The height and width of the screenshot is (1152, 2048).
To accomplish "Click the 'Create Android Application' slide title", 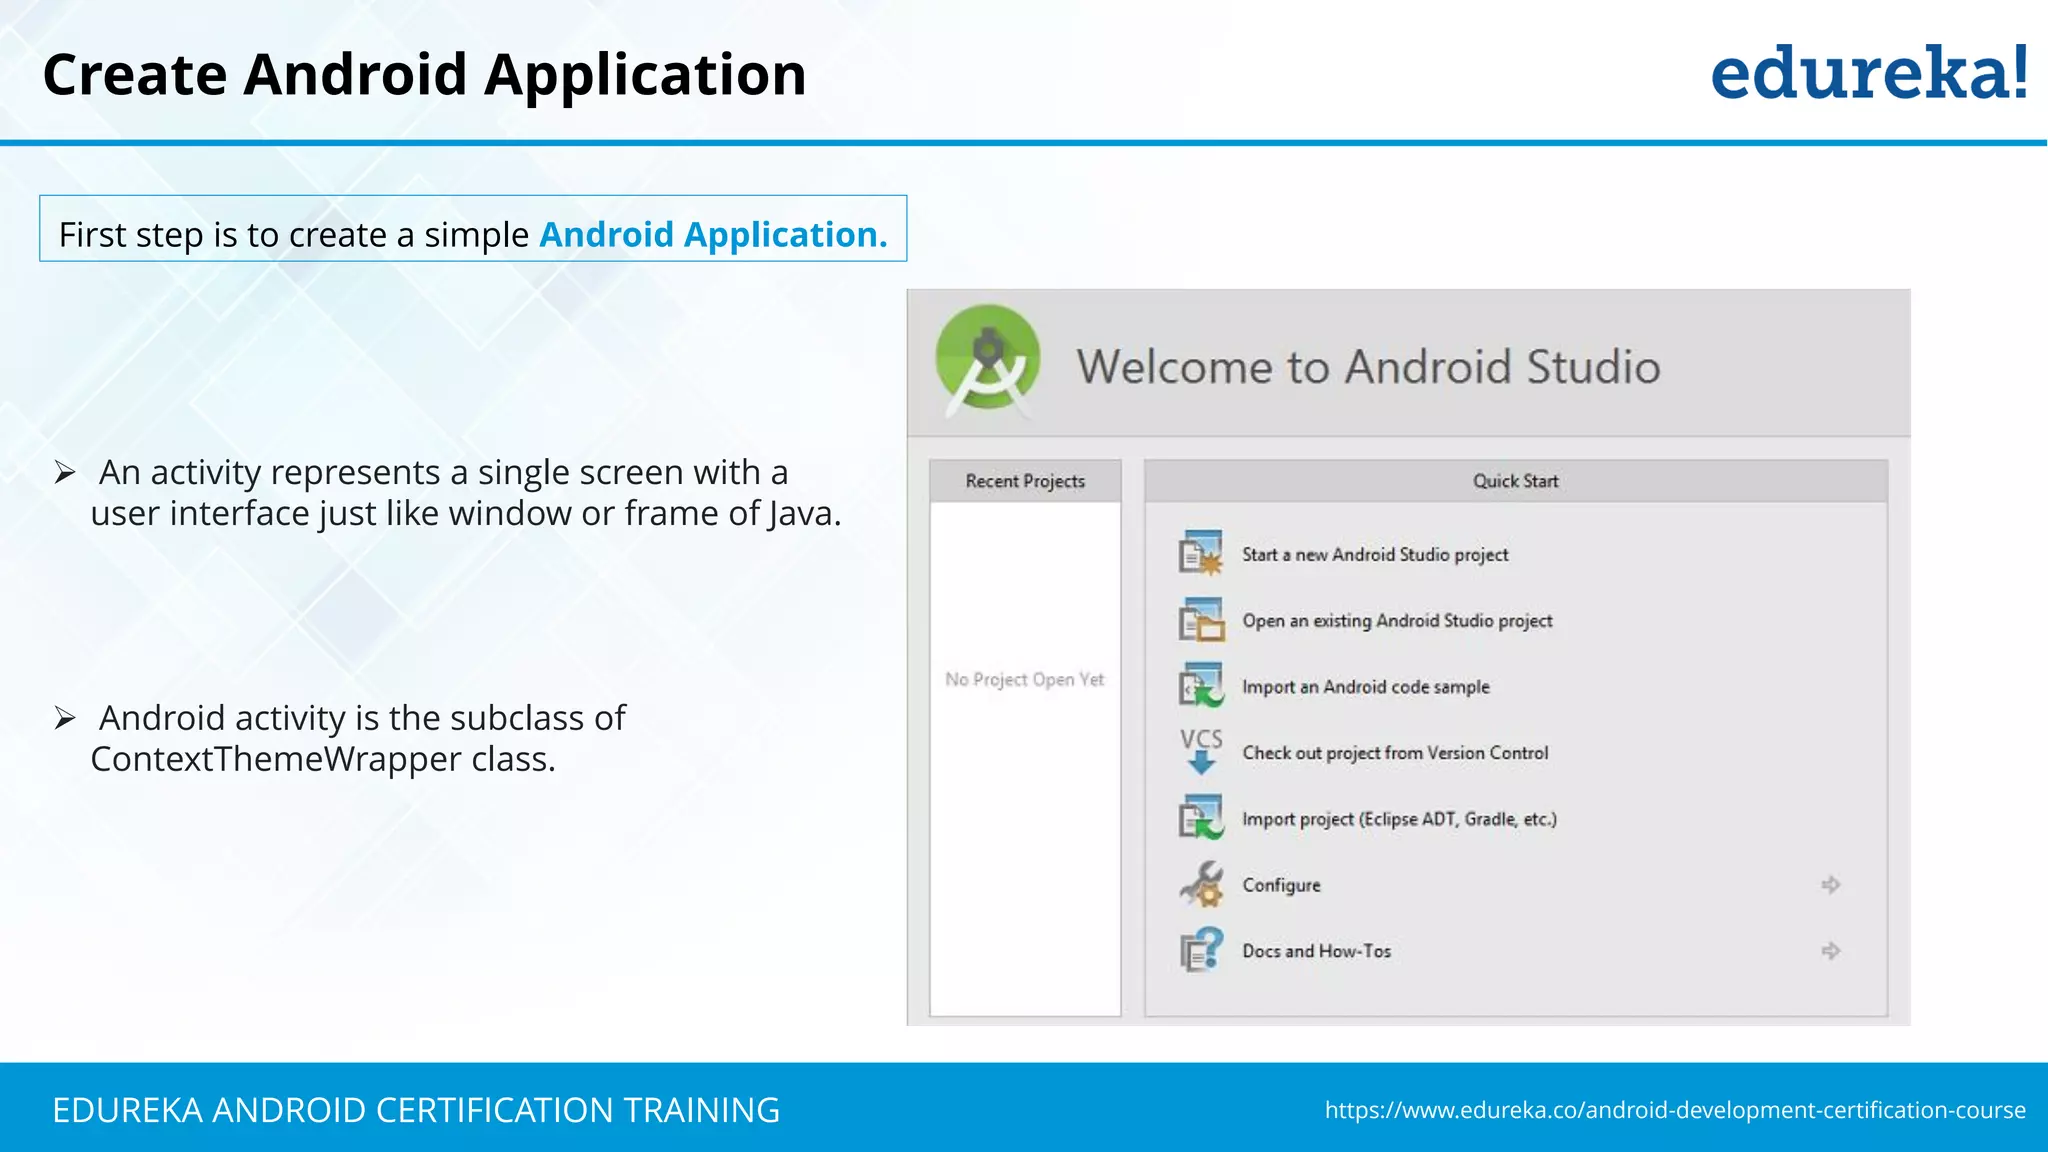I will click(424, 75).
